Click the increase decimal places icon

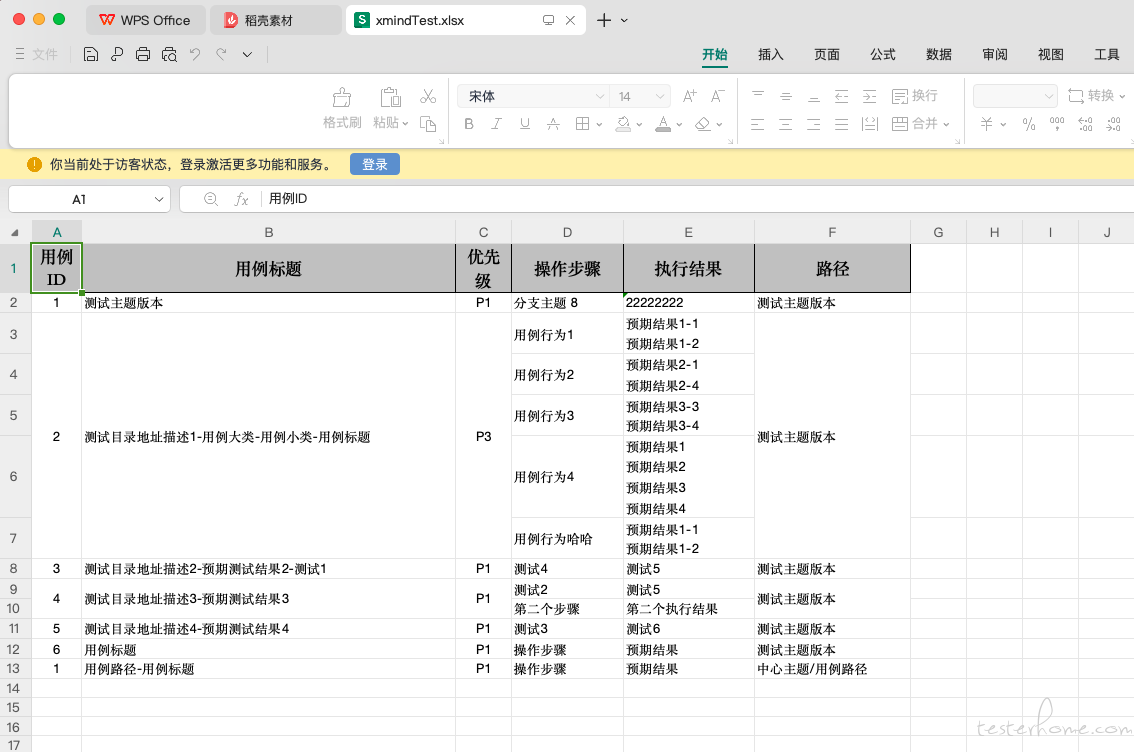[1086, 124]
